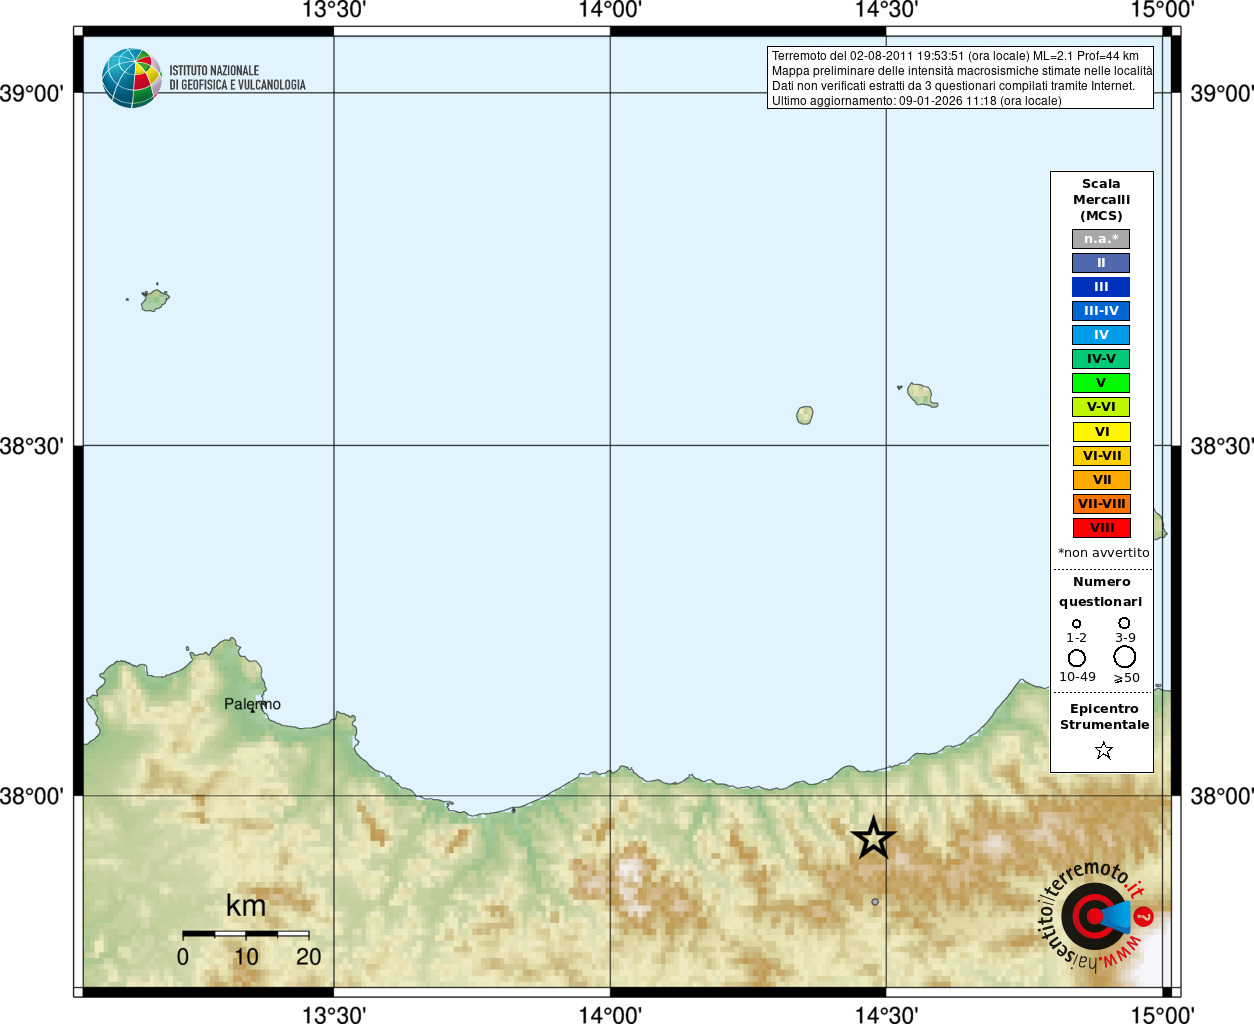Click the haisentitoilterremoto.it logo
Screen dimensions: 1254x1024
(x=1096, y=915)
